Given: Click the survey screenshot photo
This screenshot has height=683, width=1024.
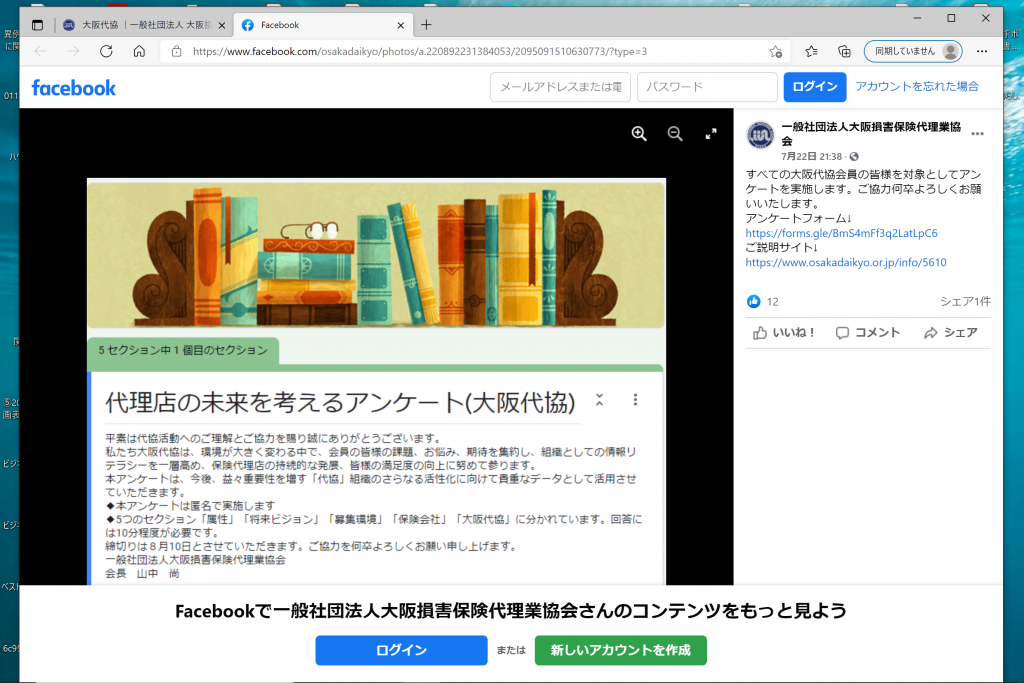Looking at the screenshot, I should tap(376, 381).
